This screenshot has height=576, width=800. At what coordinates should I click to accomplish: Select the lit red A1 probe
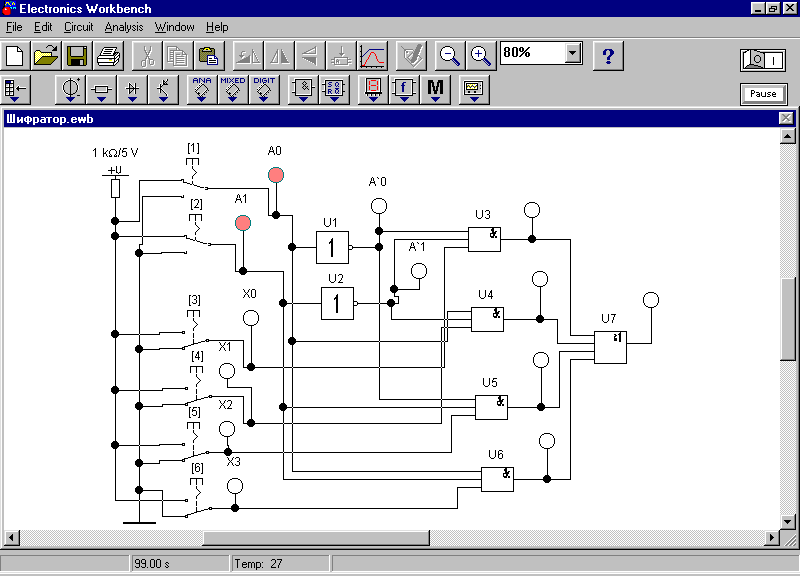click(x=243, y=223)
